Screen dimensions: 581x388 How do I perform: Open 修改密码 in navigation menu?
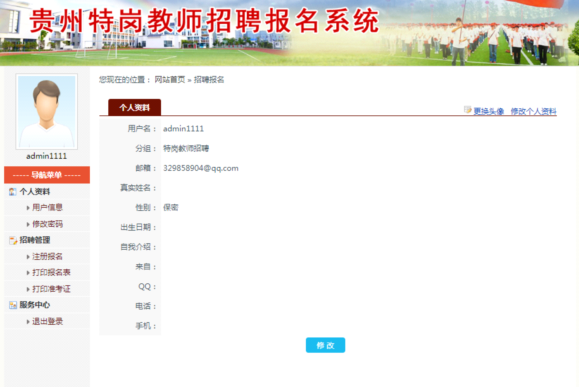(47, 224)
